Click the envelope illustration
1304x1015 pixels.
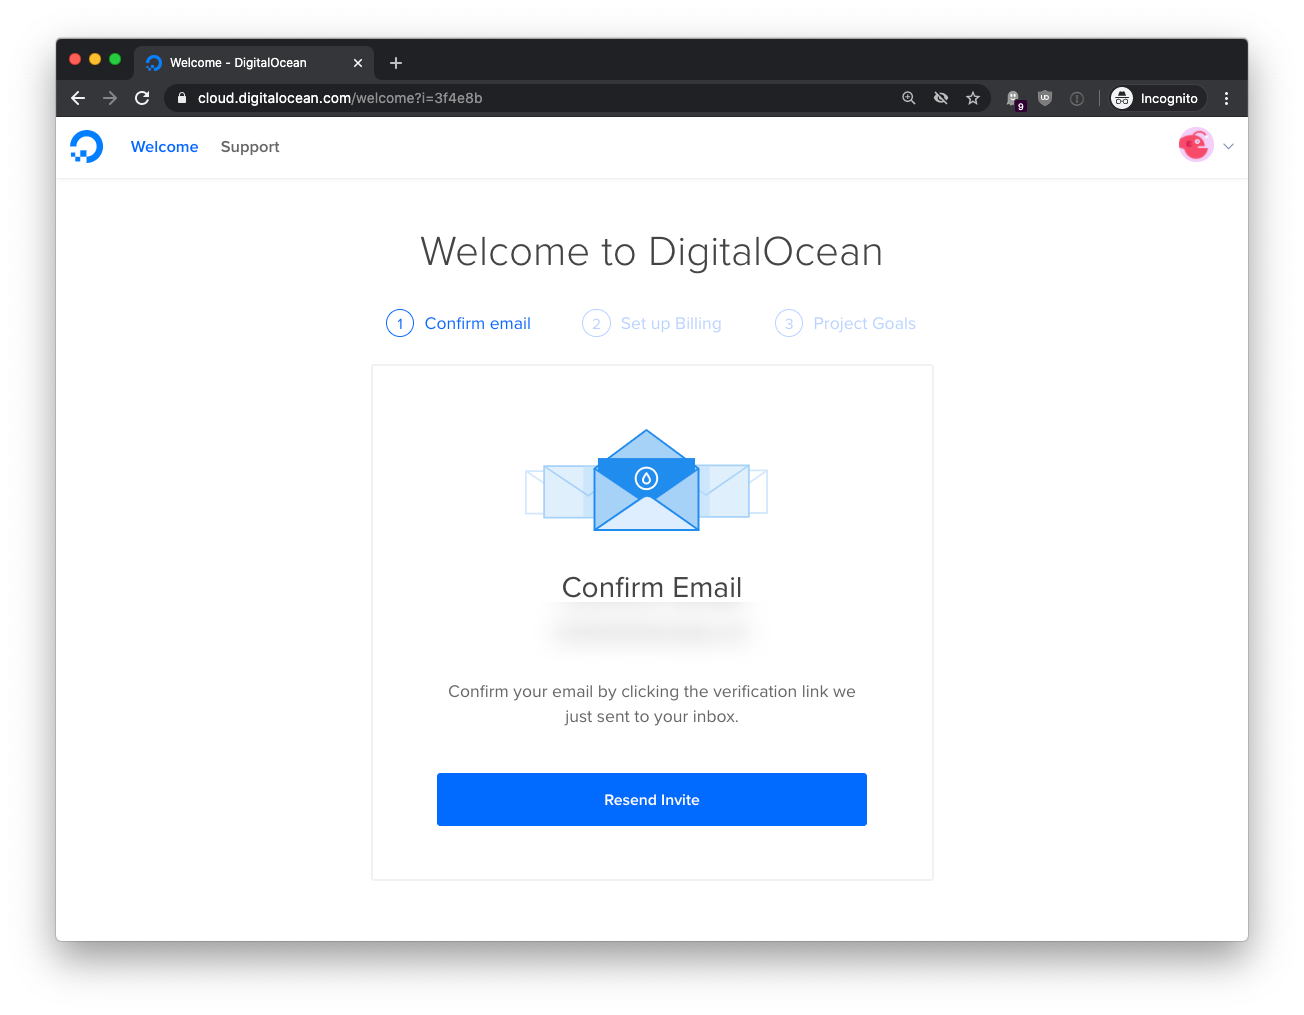tap(647, 481)
